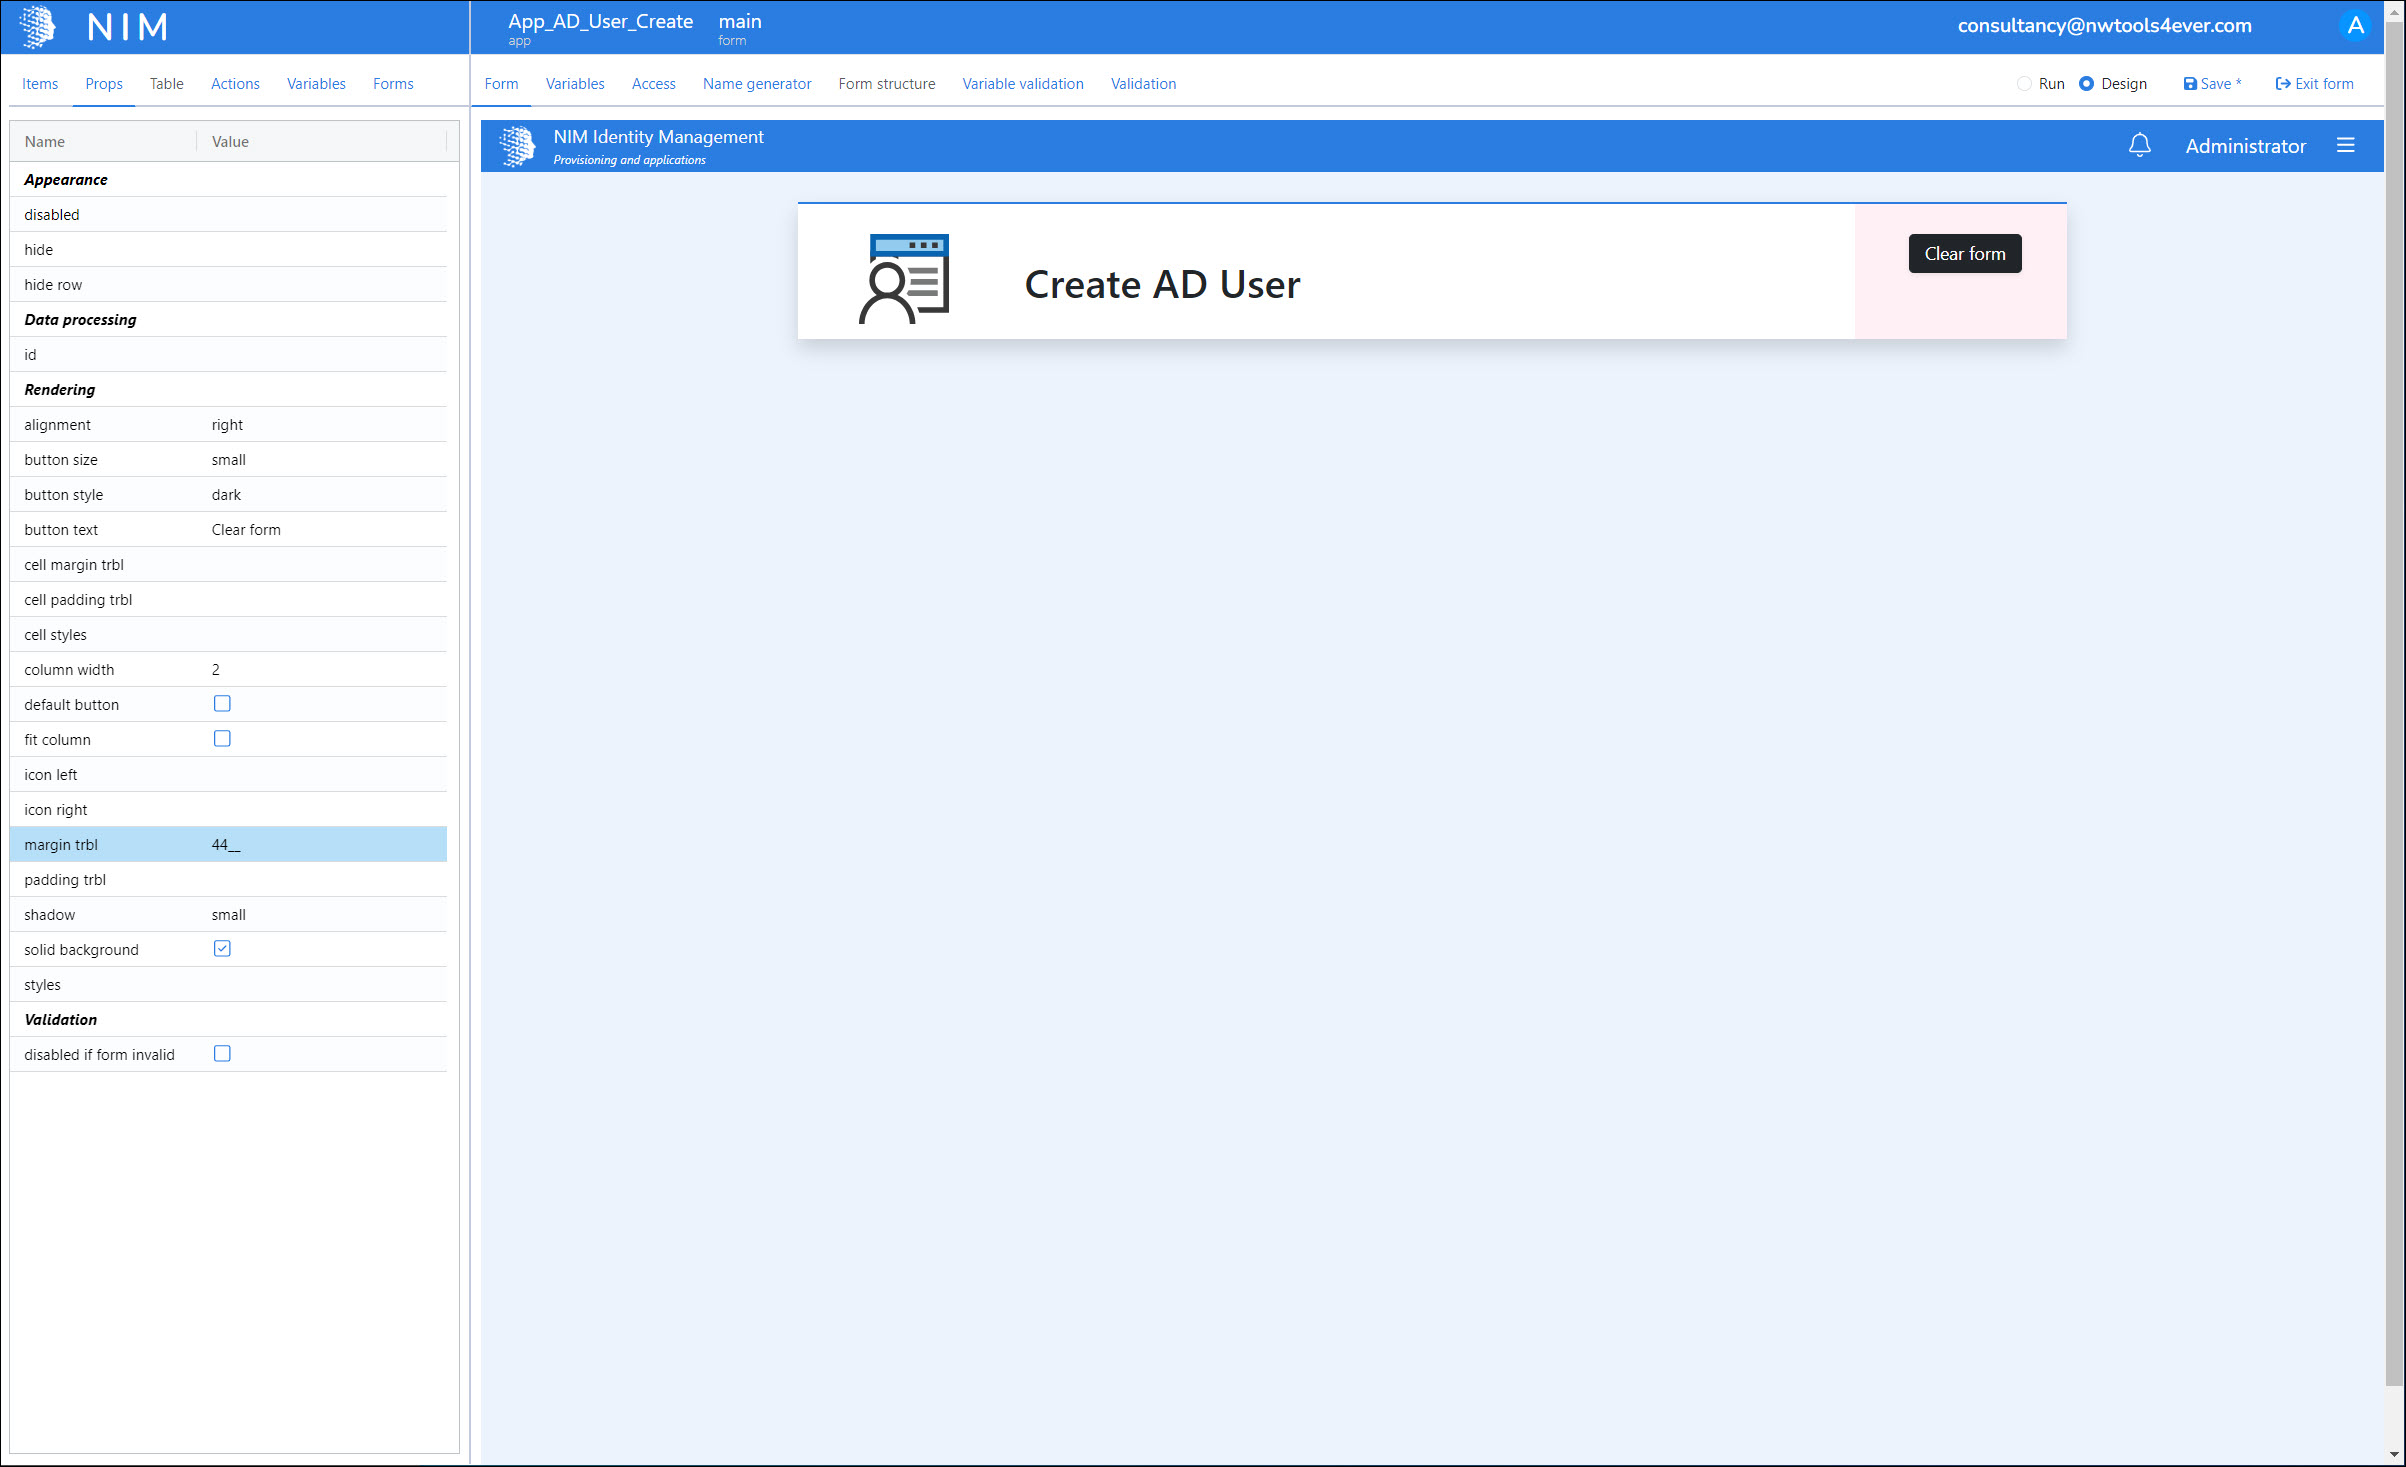
Task: Click the notification bell icon
Action: 2139,146
